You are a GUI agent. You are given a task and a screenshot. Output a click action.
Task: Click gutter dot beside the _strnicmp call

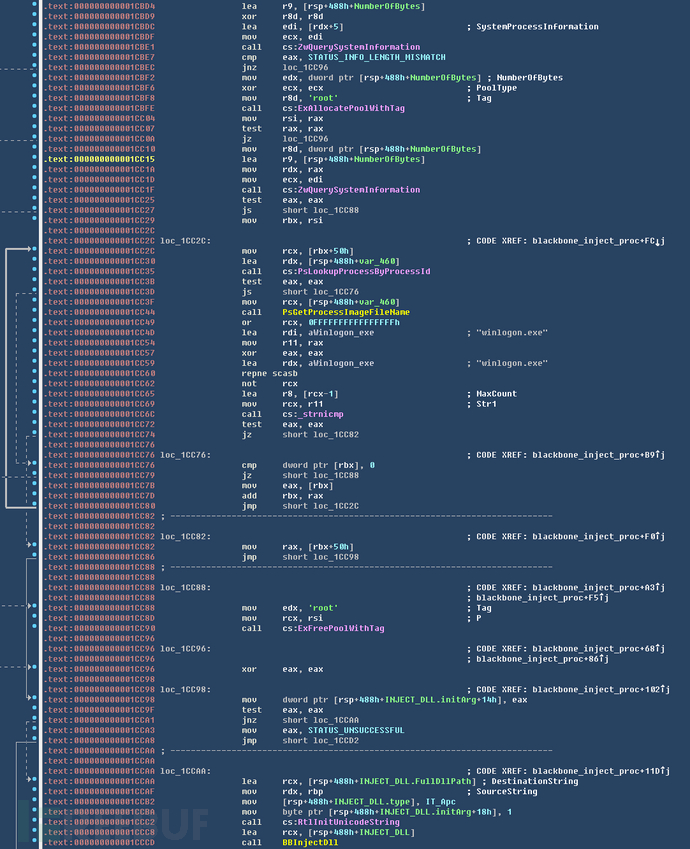[x=34, y=414]
